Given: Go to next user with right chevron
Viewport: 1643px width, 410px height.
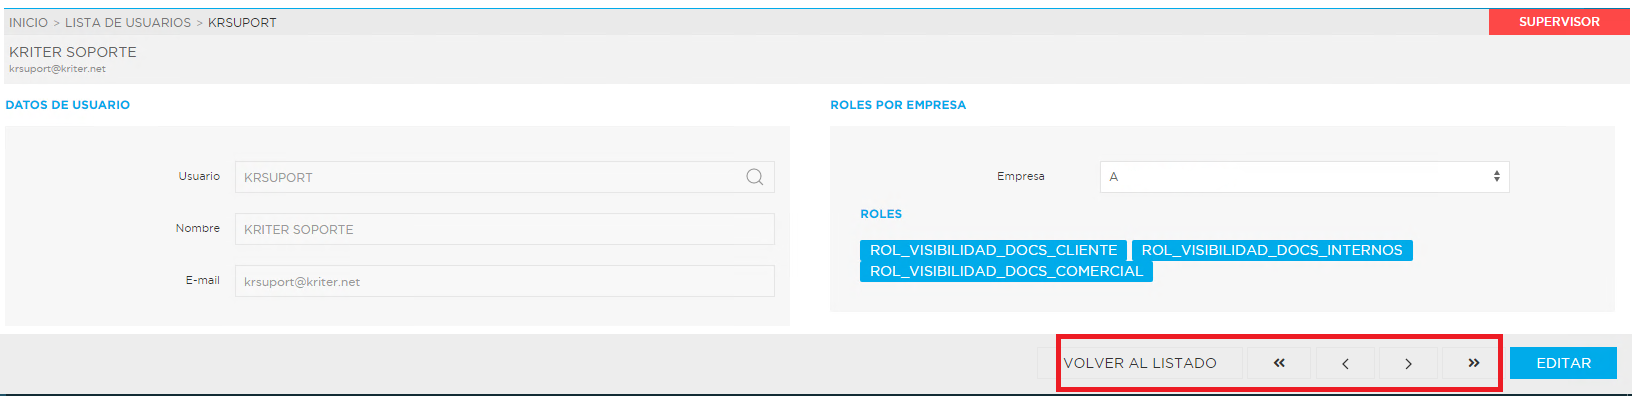Looking at the screenshot, I should click(1408, 363).
